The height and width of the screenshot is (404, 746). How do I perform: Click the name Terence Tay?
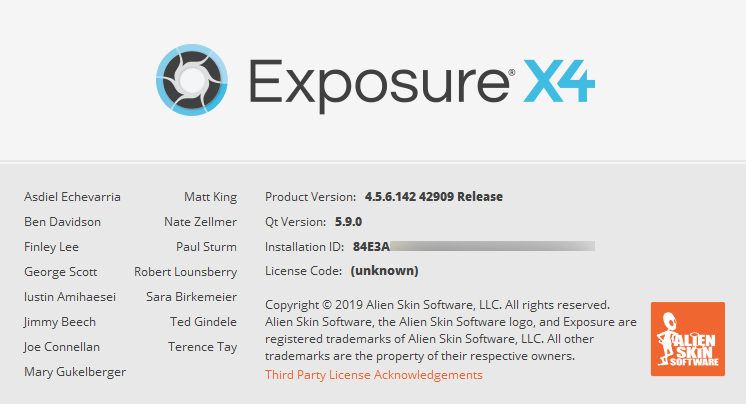(x=202, y=347)
